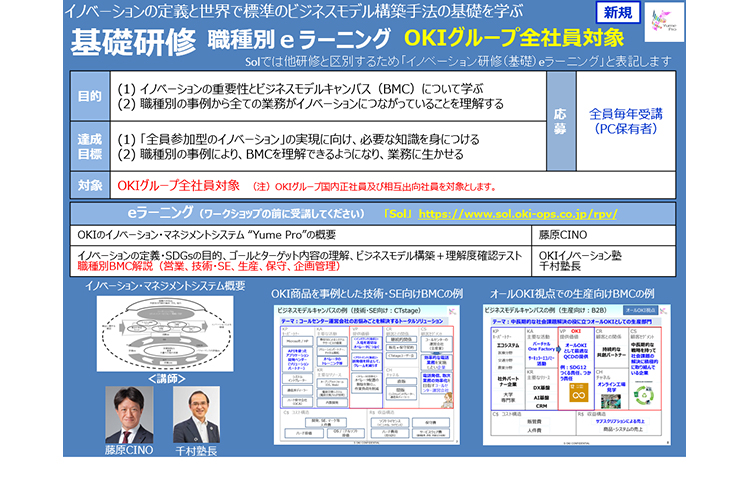
Task: Click the 目的 row label cell
Action: coord(90,96)
